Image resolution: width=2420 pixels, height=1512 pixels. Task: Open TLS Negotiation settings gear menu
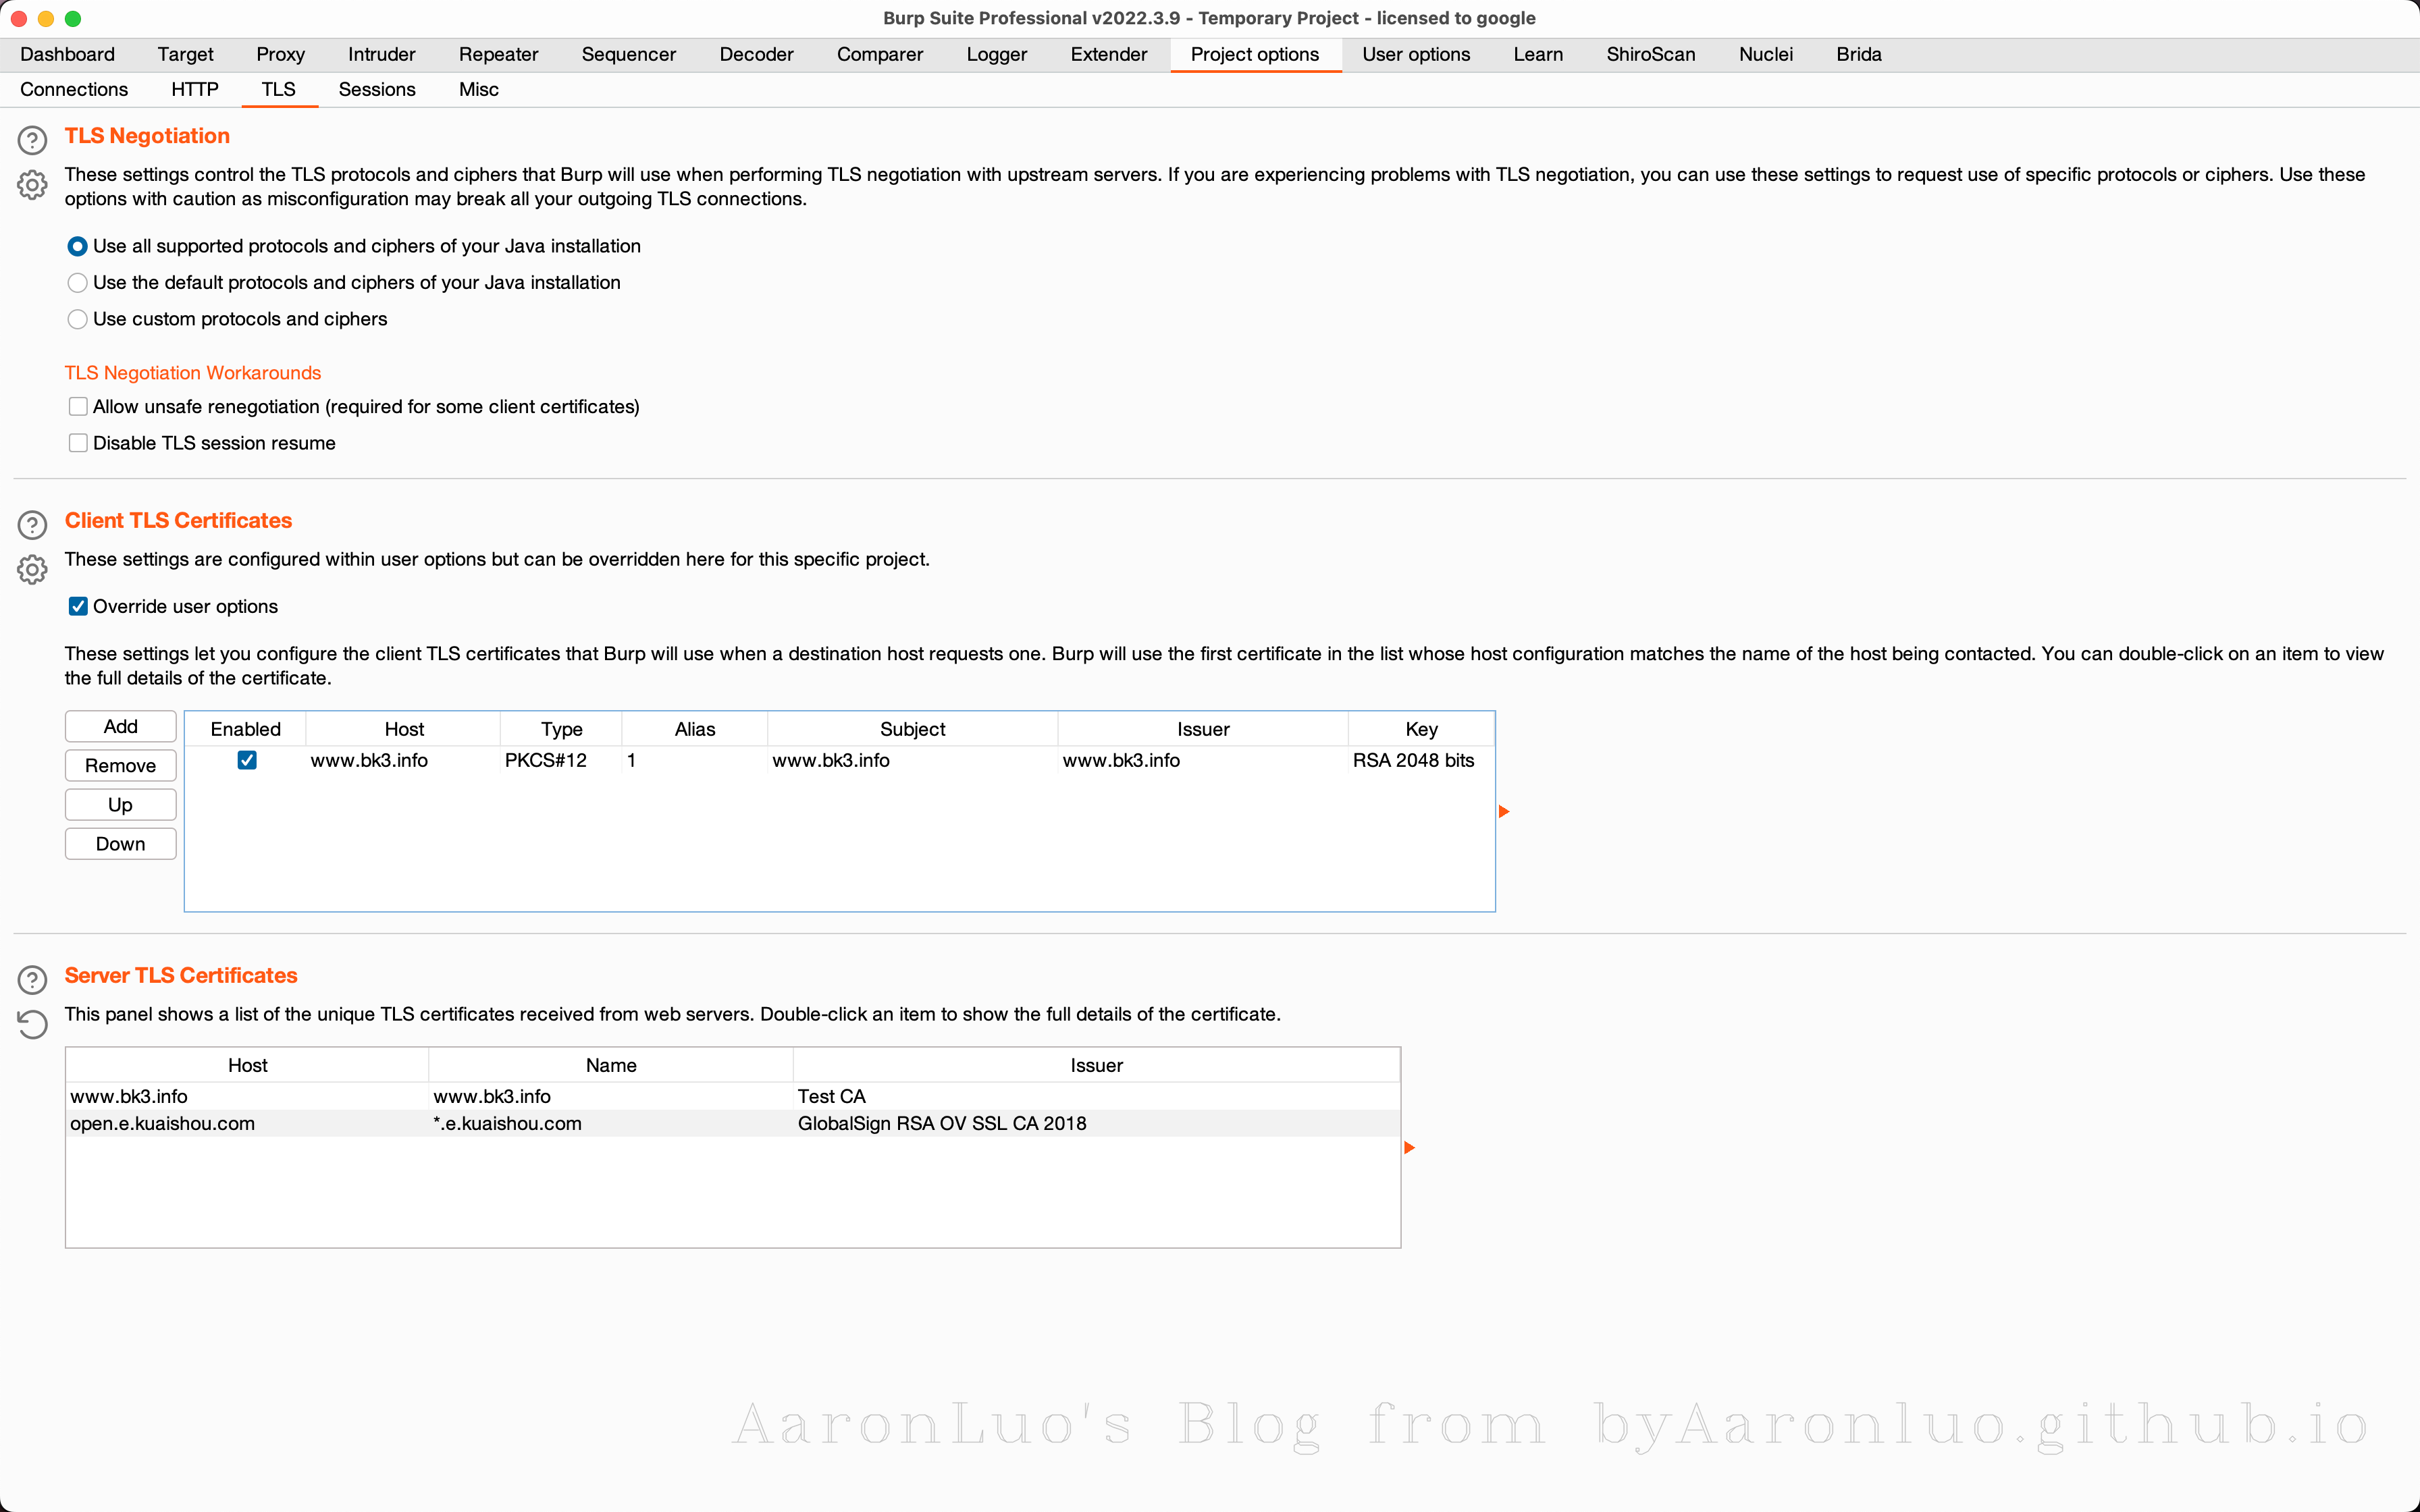pyautogui.click(x=32, y=185)
